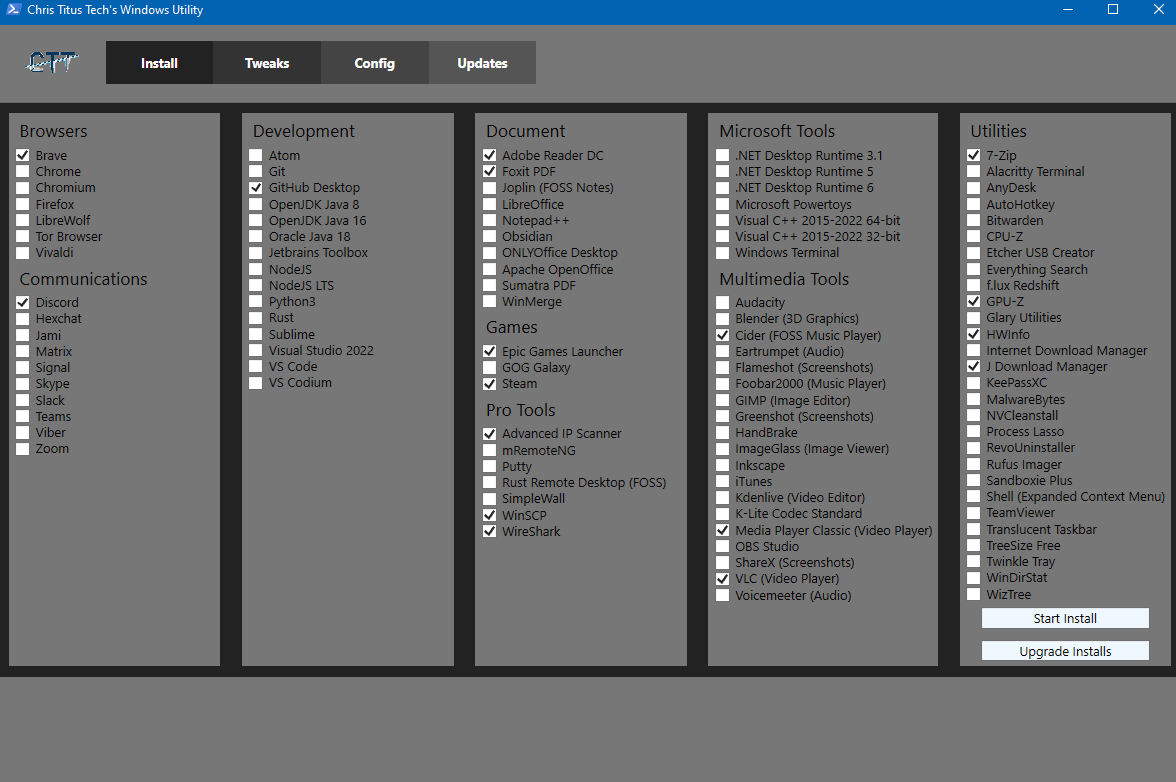
Task: Check the Voicemeeter (Audio) checkbox
Action: click(x=722, y=595)
